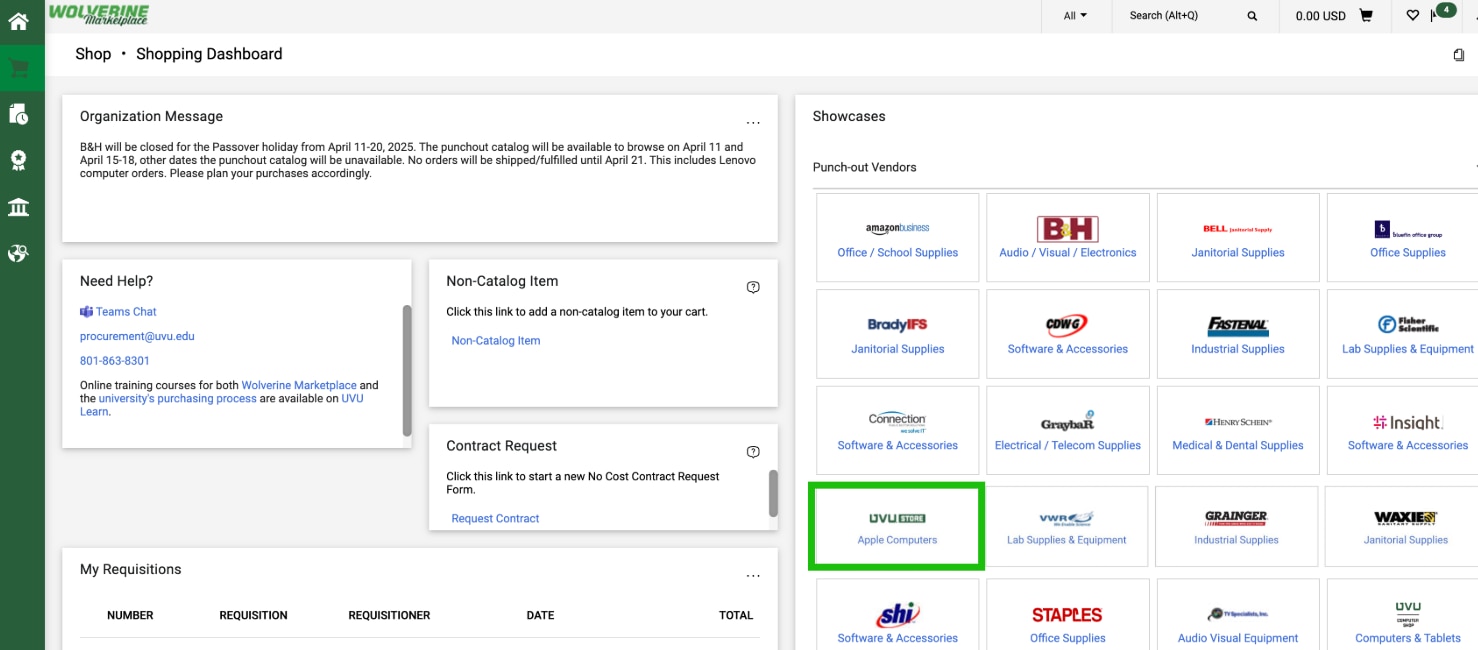This screenshot has width=1478, height=650.
Task: Open CDW-G Software & Accessories tile
Action: 1068,335
